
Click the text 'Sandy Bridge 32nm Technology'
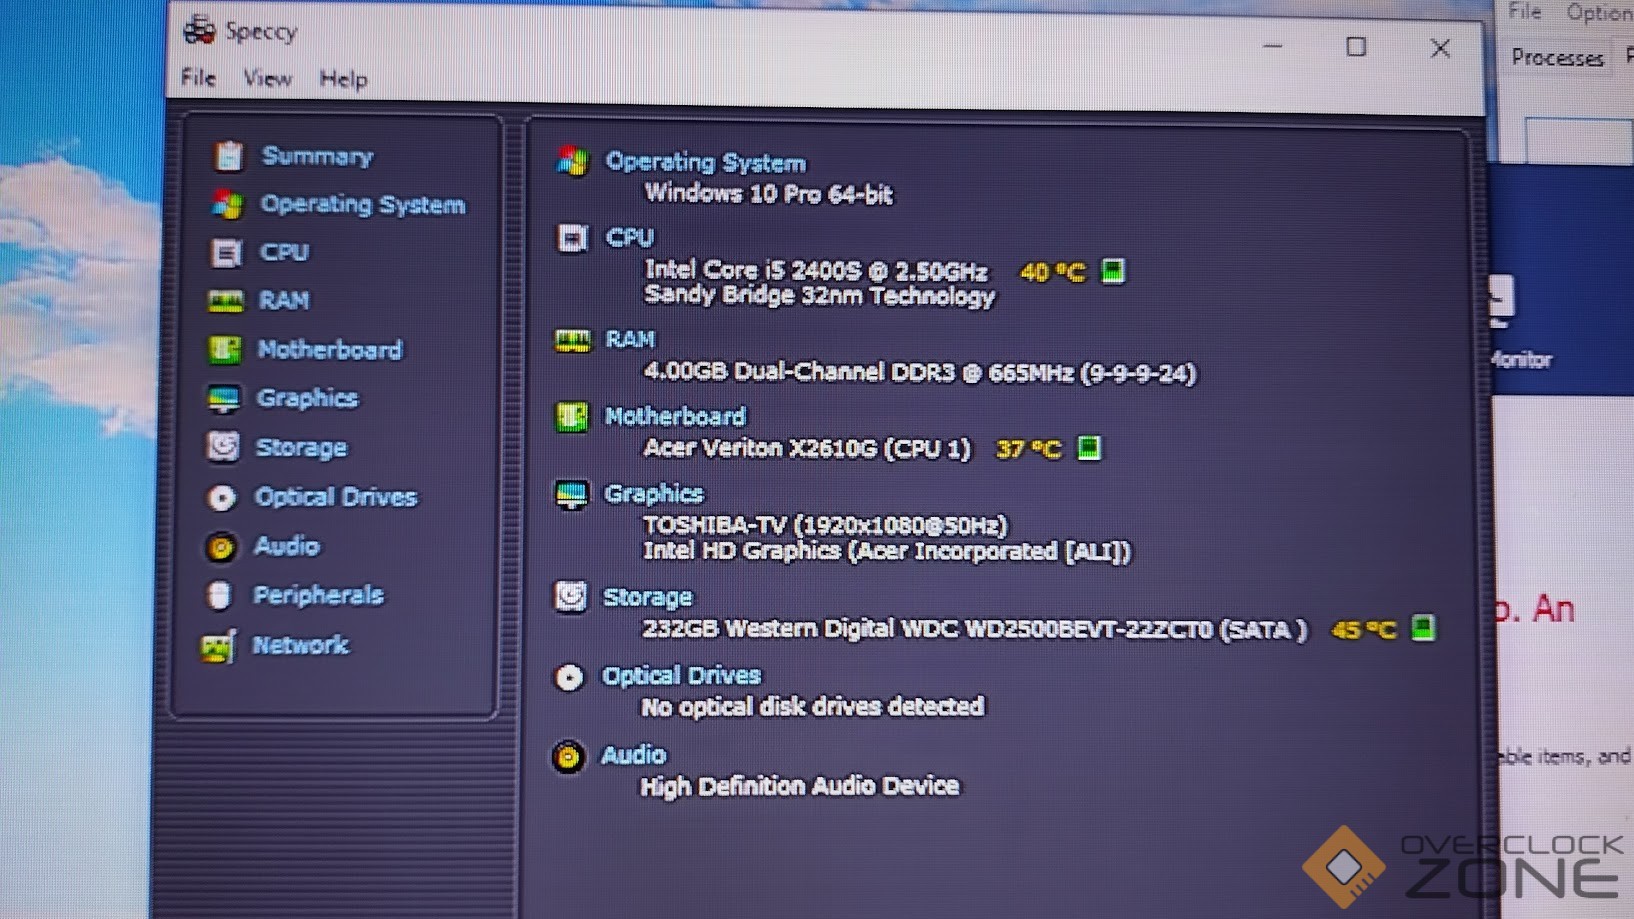[820, 296]
